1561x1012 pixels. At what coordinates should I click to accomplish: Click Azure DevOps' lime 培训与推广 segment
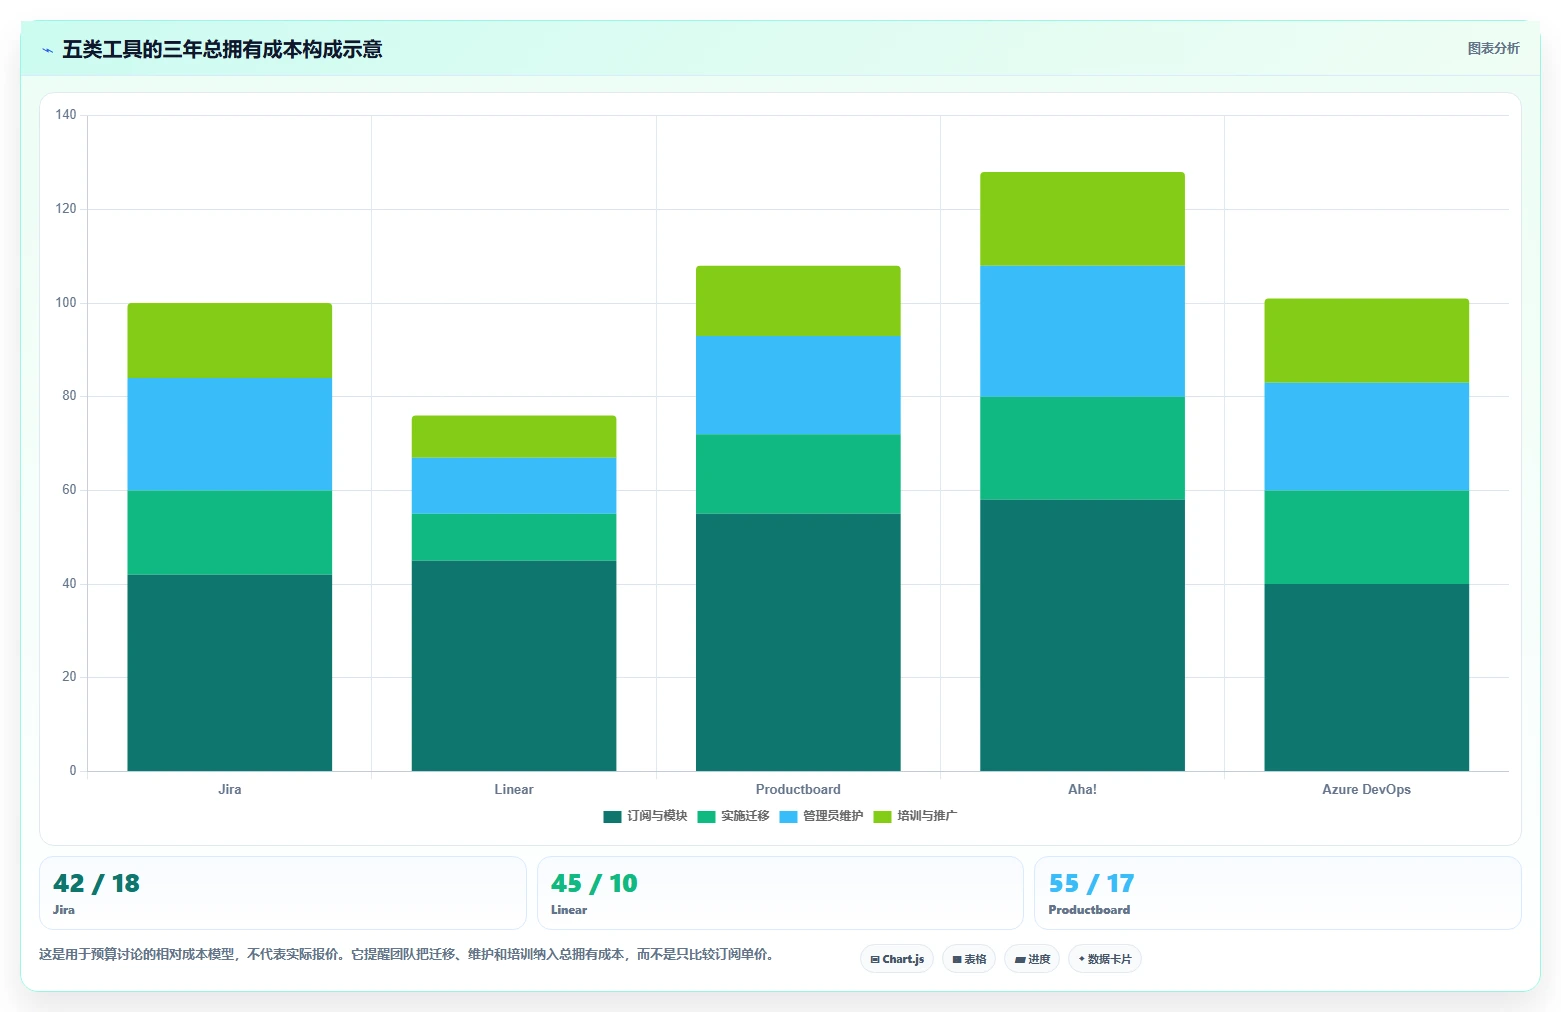pyautogui.click(x=1367, y=341)
